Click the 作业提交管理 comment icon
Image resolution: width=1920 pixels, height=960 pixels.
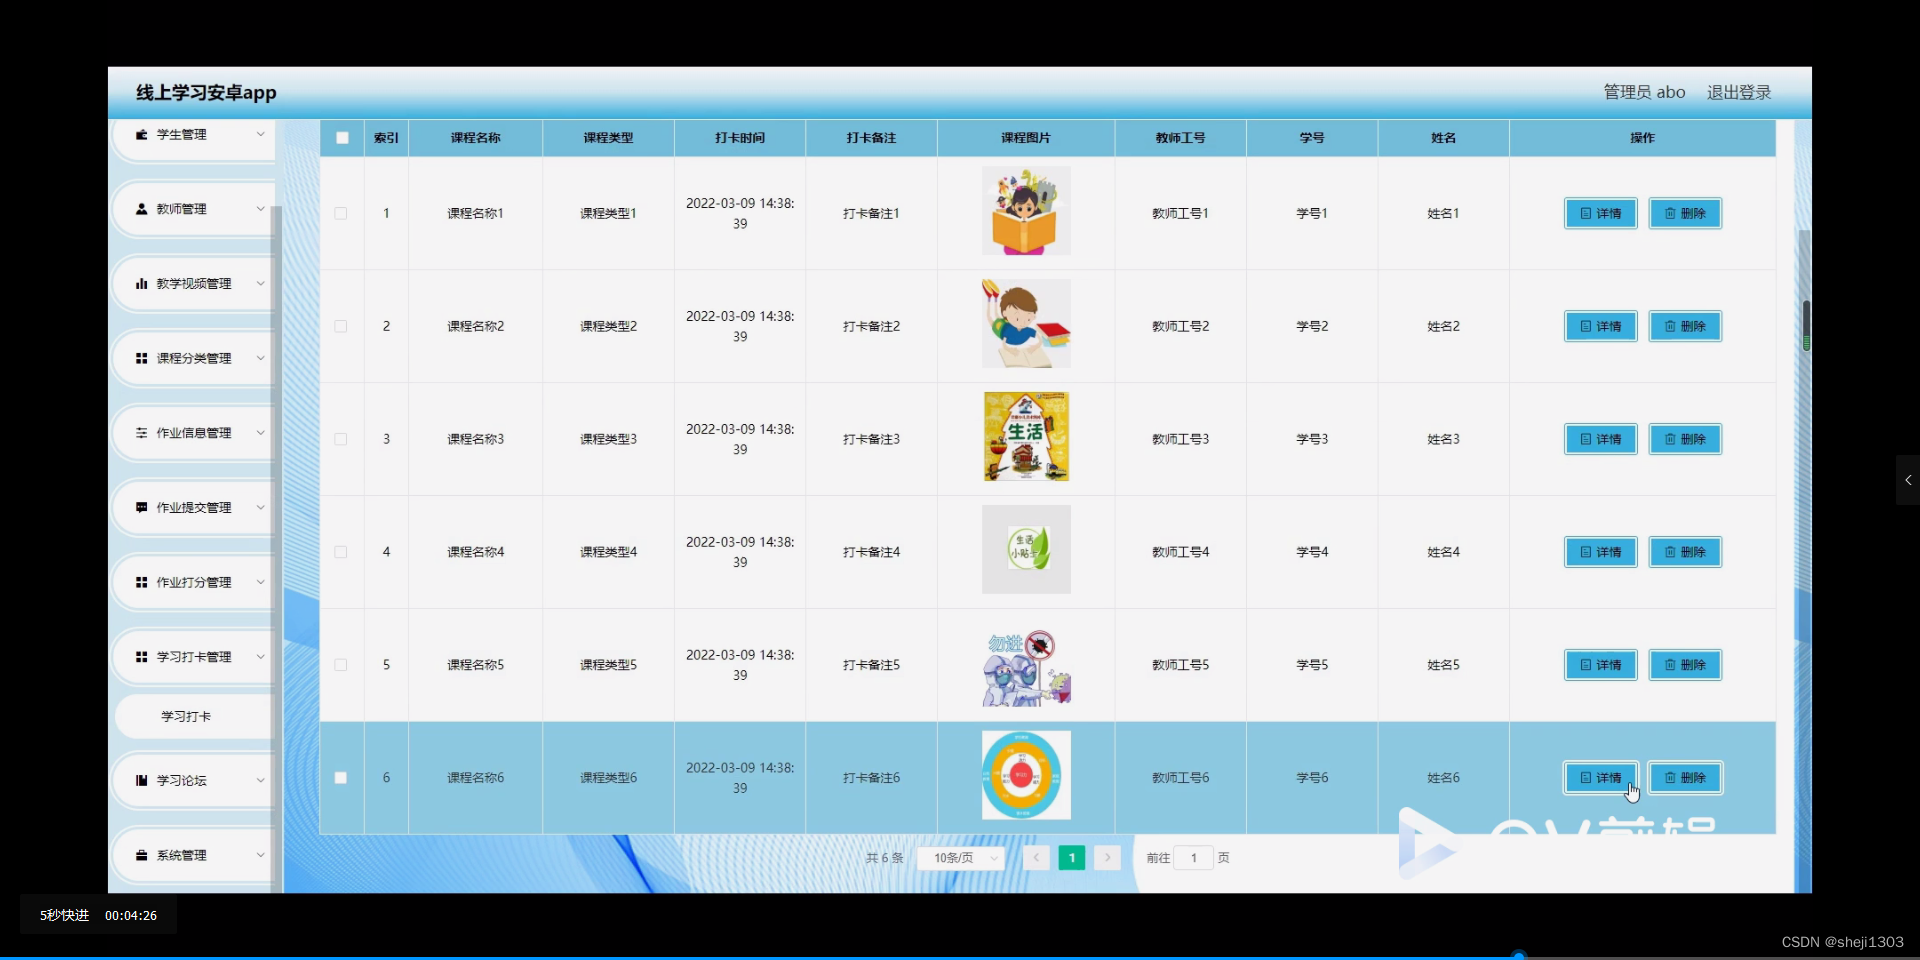click(140, 507)
